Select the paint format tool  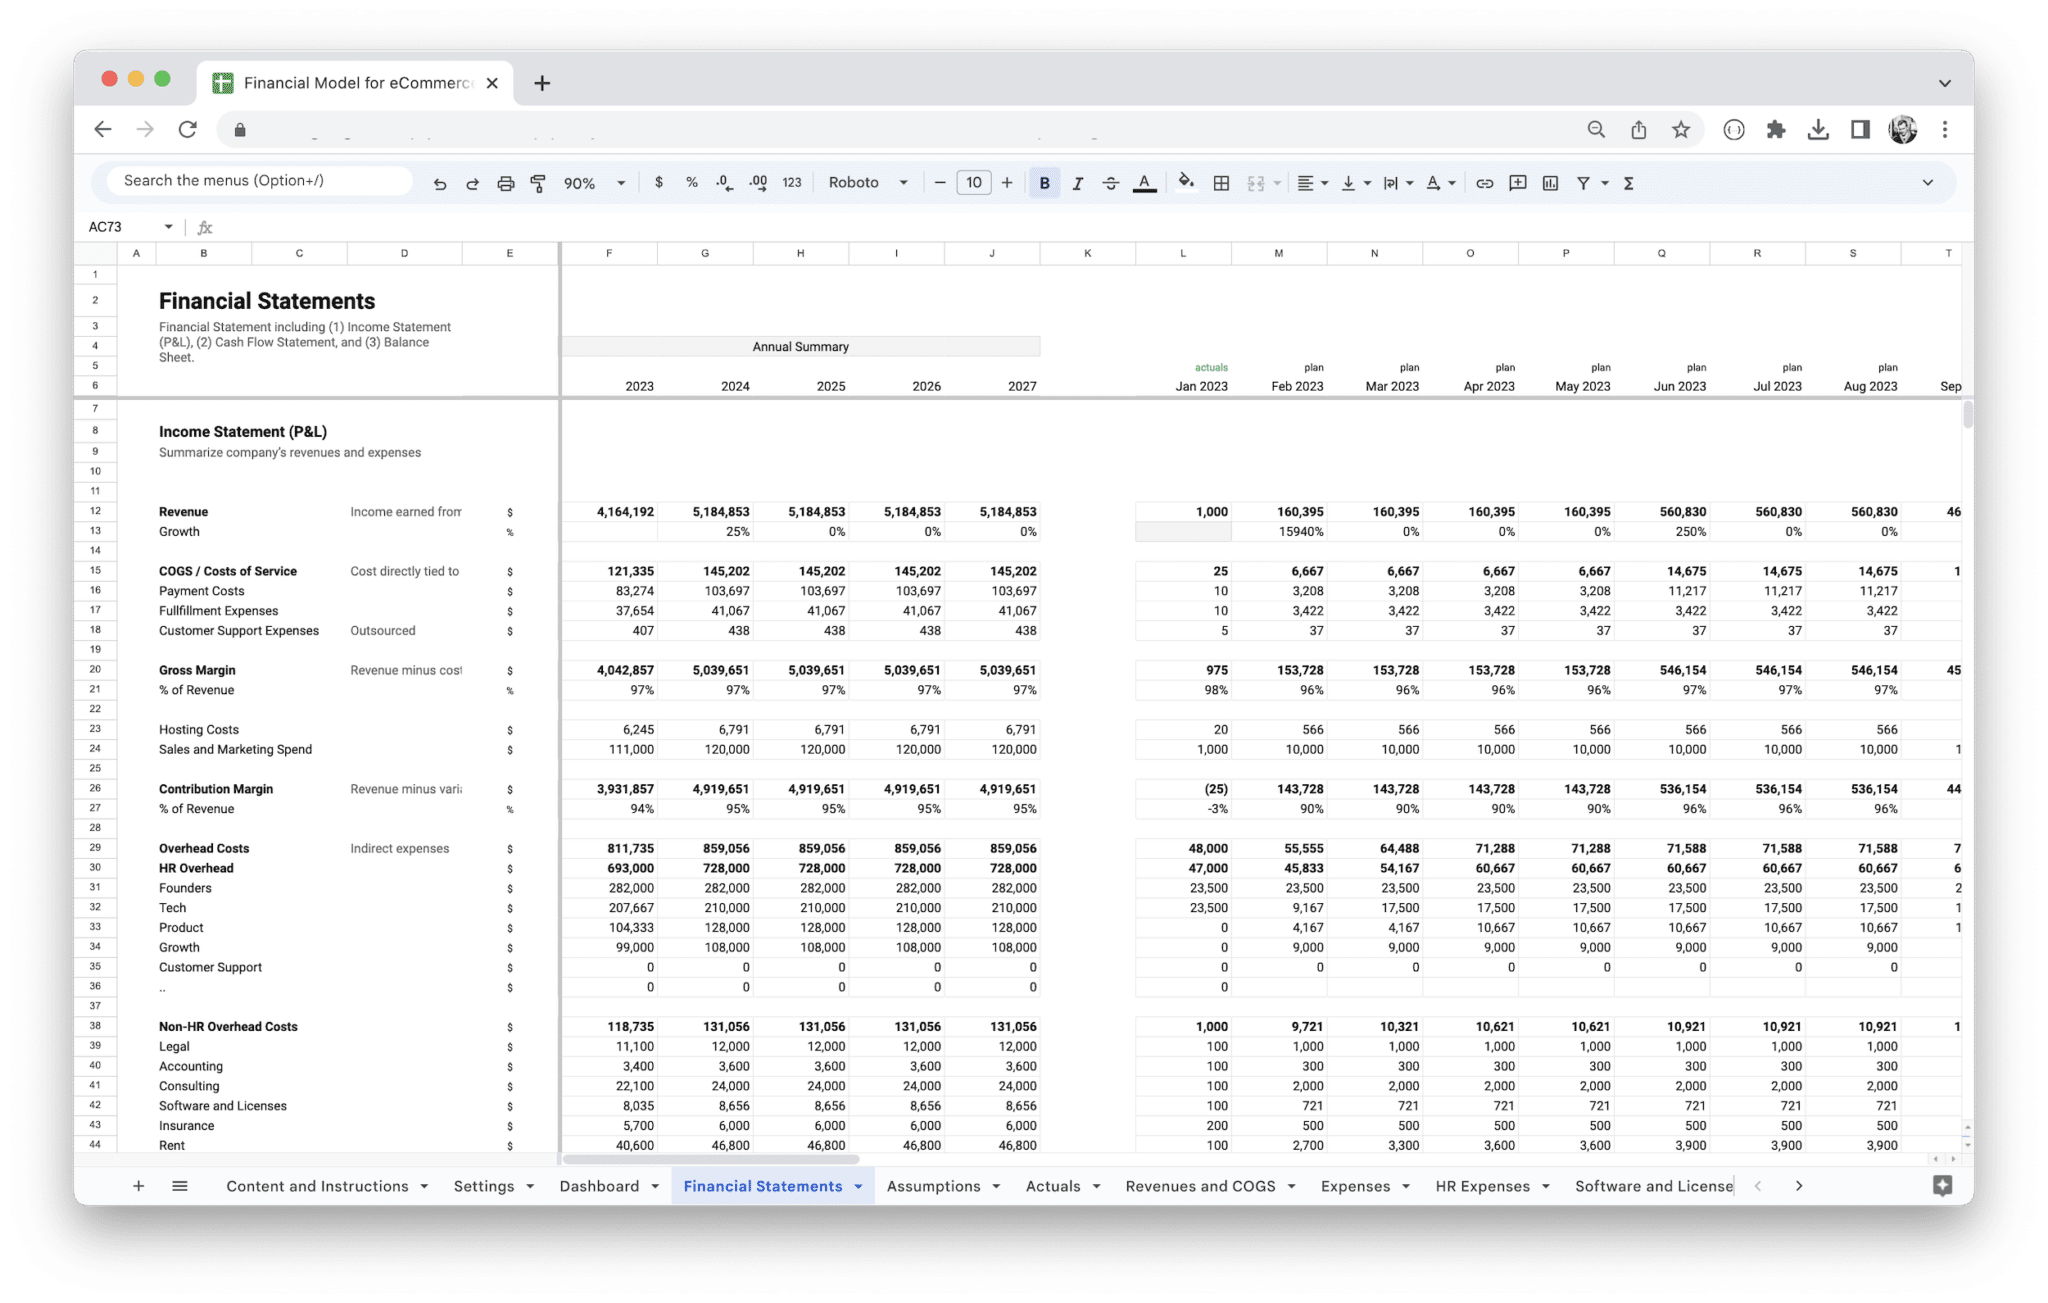click(x=538, y=182)
